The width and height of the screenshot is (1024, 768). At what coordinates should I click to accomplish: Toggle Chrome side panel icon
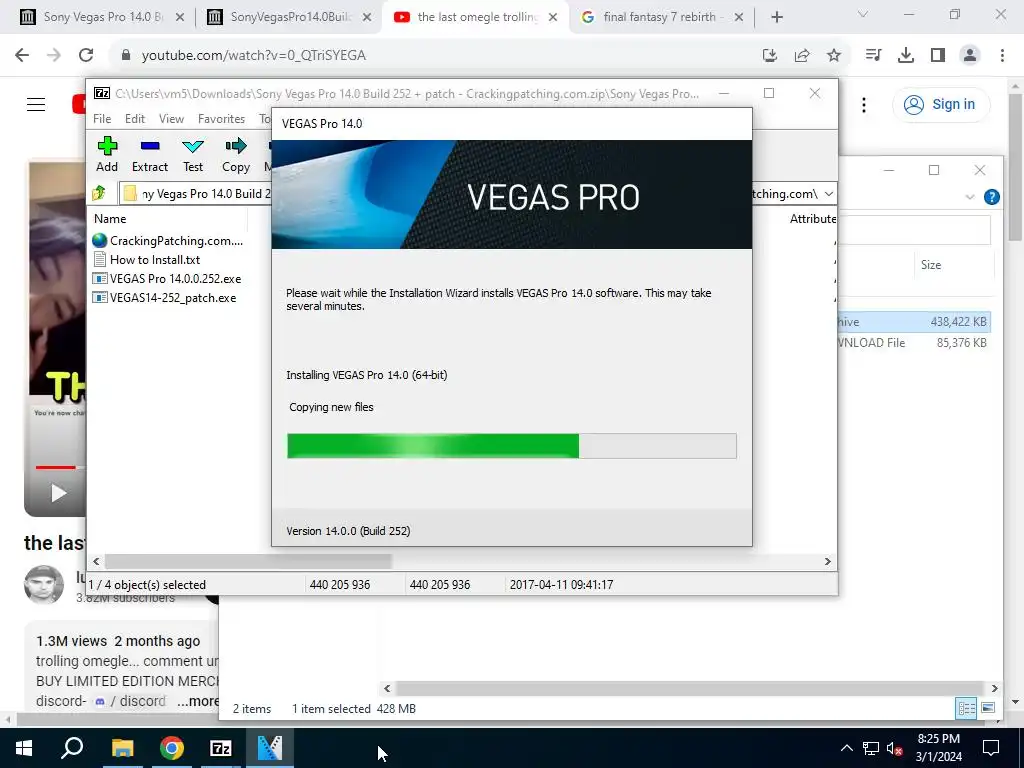(938, 56)
